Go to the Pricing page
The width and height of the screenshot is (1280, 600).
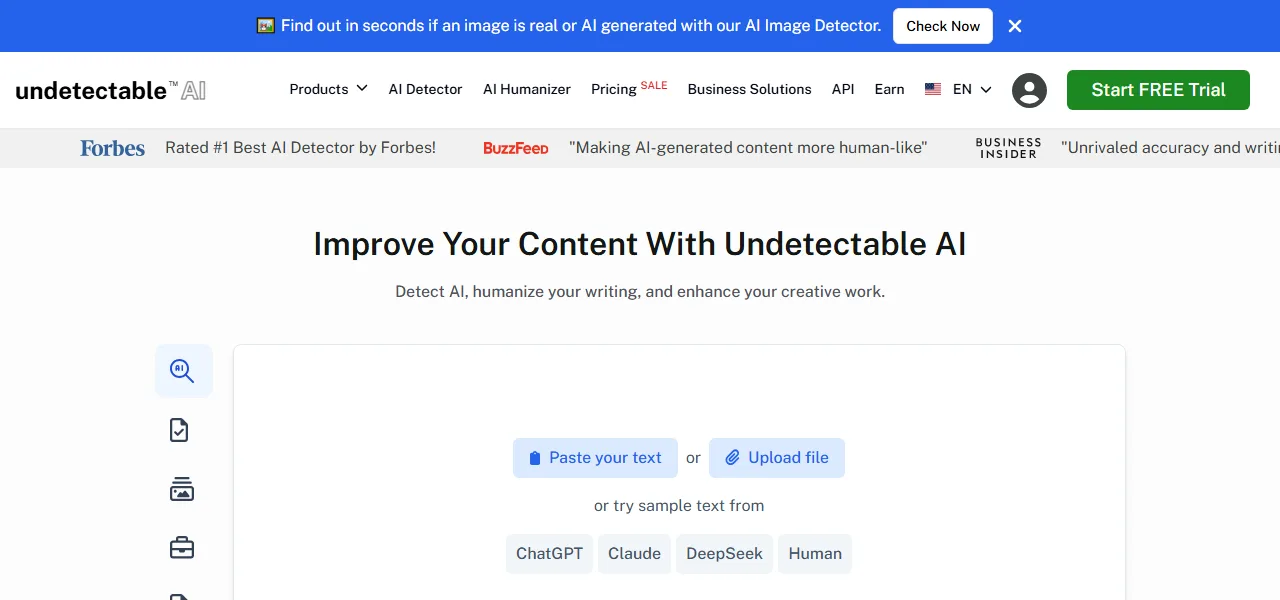point(614,89)
